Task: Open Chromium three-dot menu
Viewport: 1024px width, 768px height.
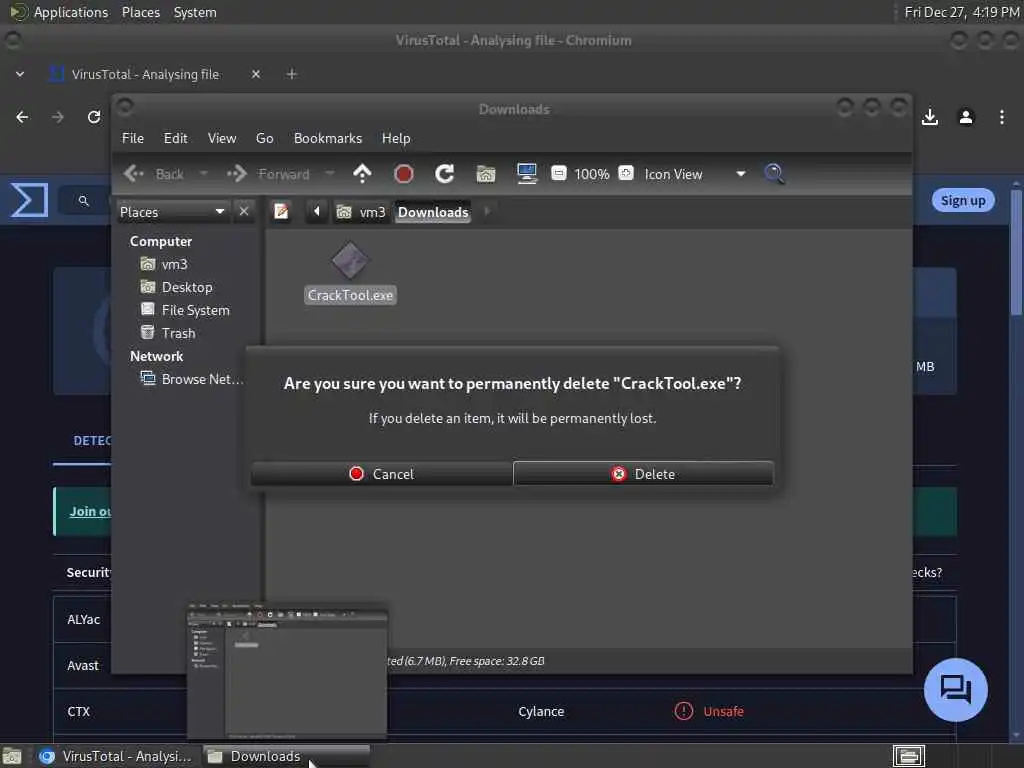Action: click(x=1002, y=117)
